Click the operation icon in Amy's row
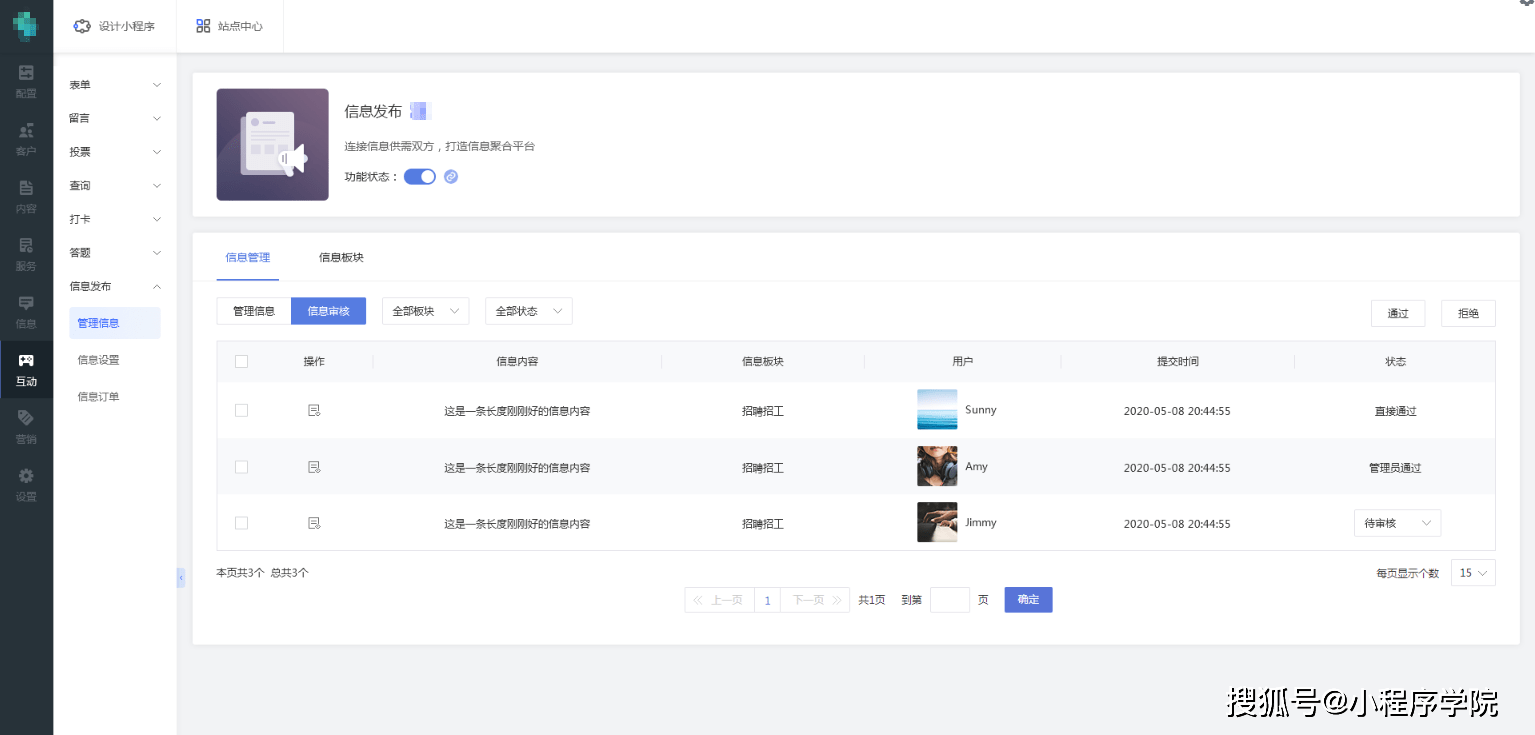1535x735 pixels. (x=314, y=467)
